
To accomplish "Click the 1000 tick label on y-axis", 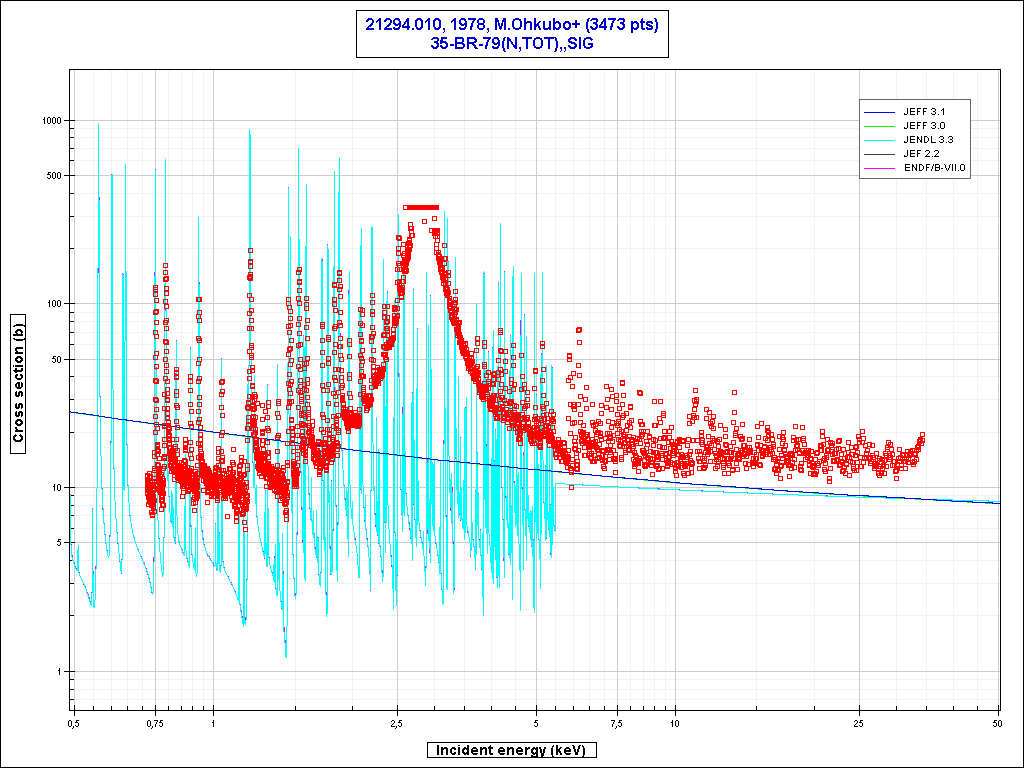I will [51, 120].
